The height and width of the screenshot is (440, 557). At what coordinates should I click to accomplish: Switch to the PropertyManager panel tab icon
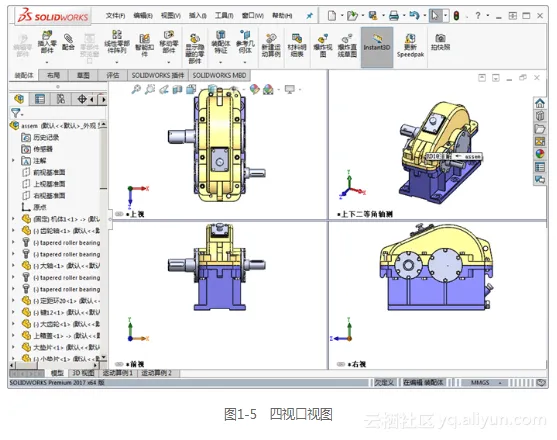[x=39, y=99]
